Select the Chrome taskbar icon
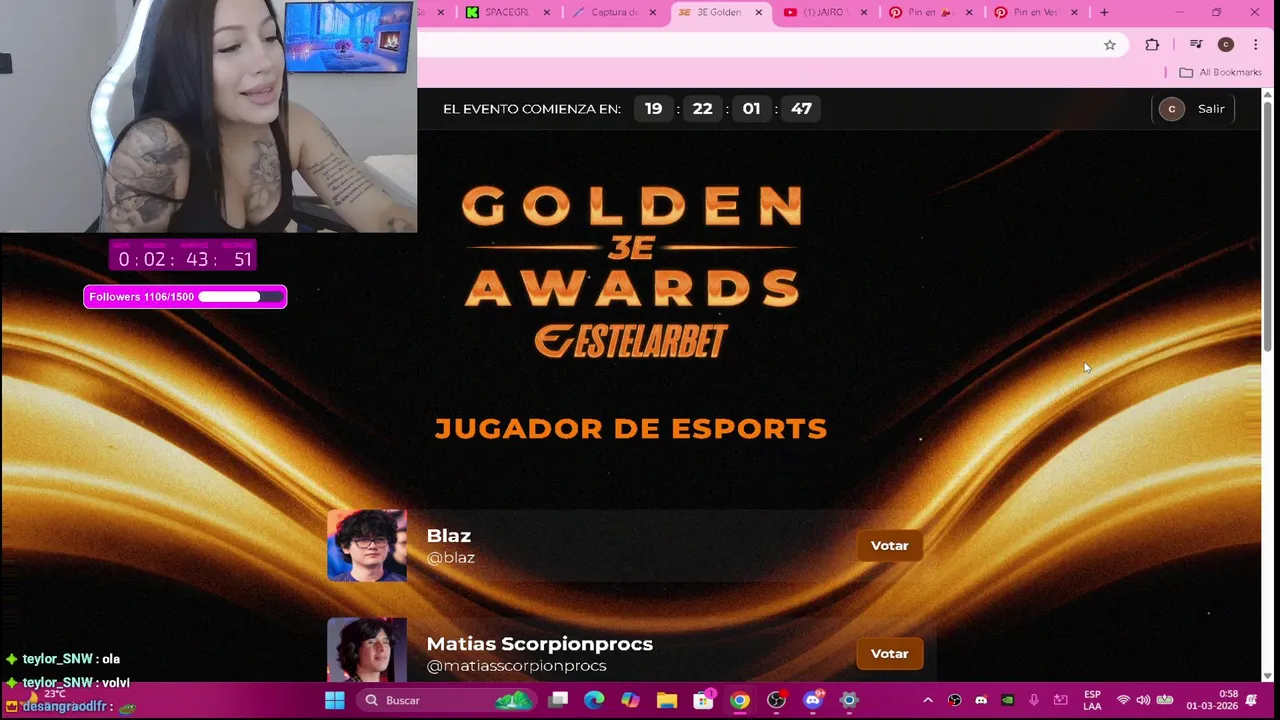This screenshot has width=1280, height=720. tap(739, 700)
